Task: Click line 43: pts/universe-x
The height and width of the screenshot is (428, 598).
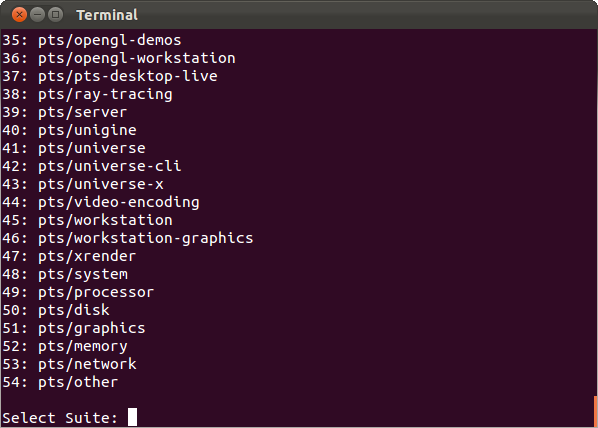Action: (83, 184)
